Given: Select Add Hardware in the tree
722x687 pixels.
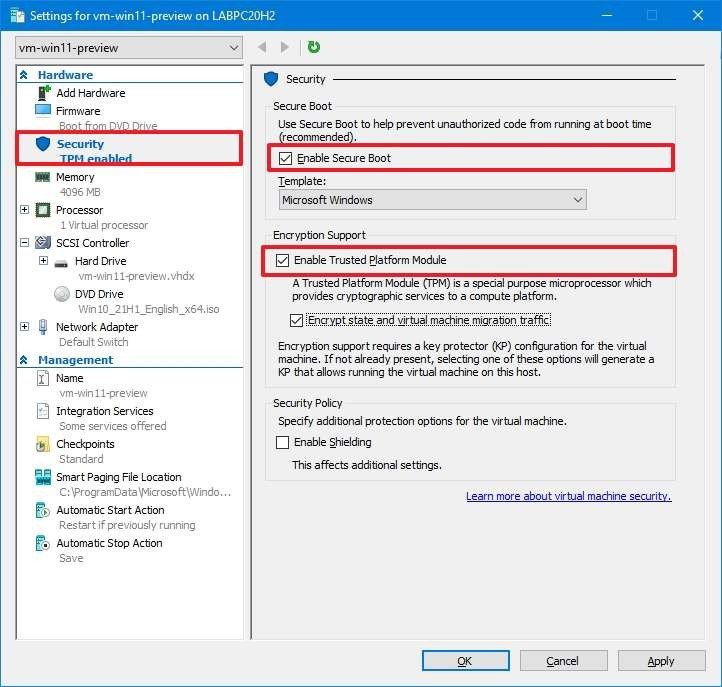Looking at the screenshot, I should point(91,93).
